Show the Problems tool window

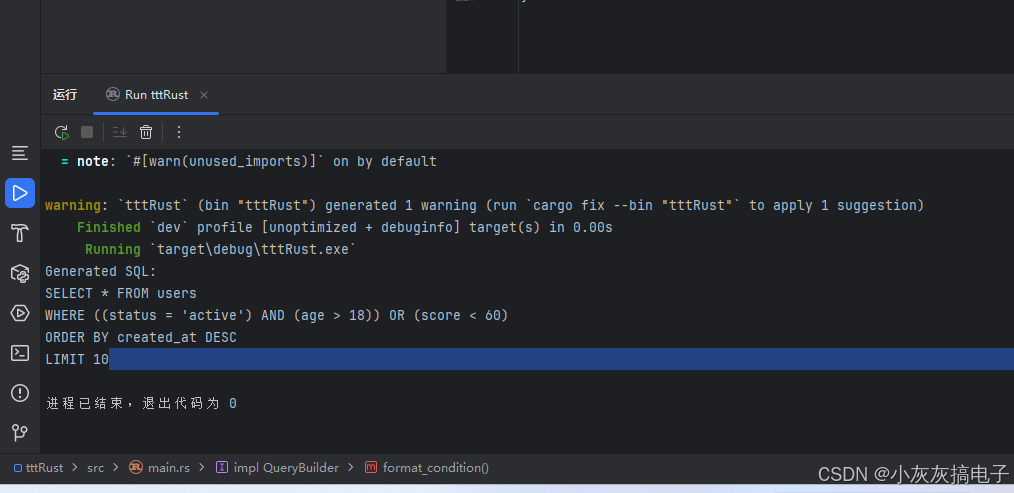coord(20,393)
